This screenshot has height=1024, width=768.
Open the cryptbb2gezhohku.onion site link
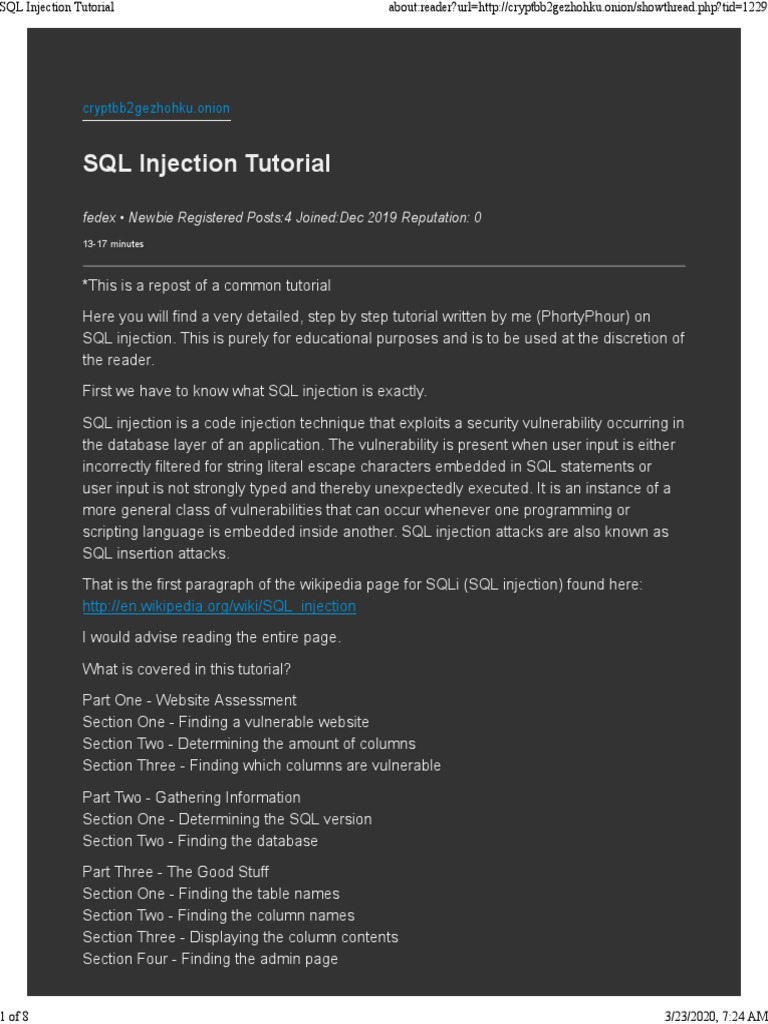[156, 109]
